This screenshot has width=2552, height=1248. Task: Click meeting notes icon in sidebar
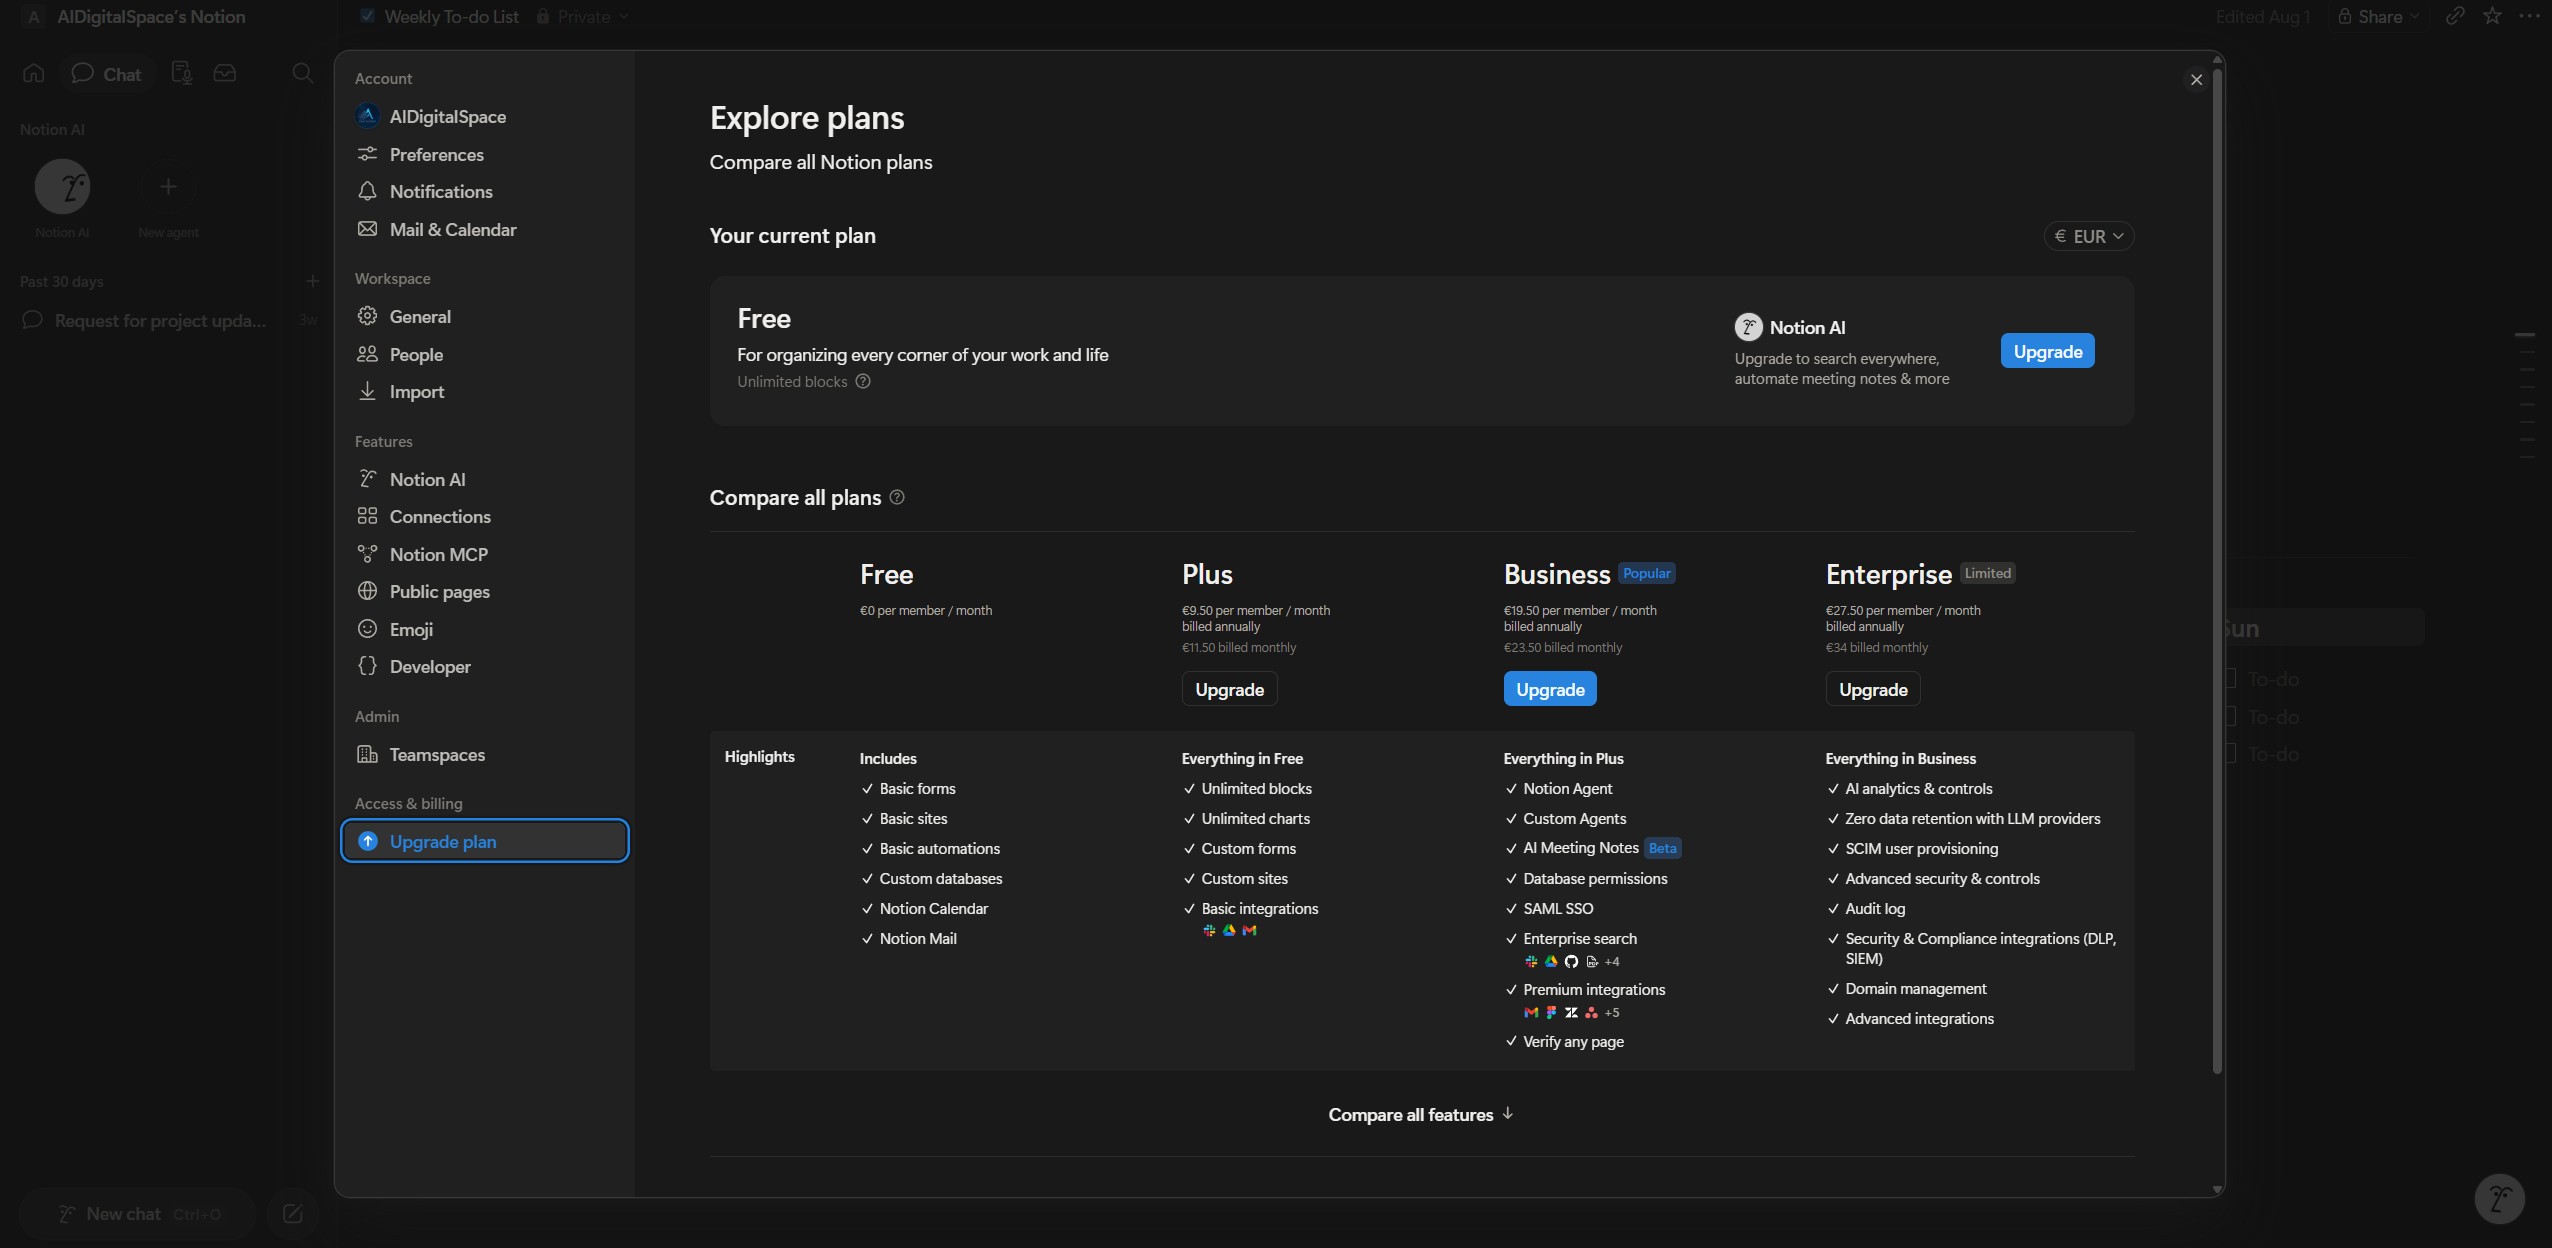point(182,73)
